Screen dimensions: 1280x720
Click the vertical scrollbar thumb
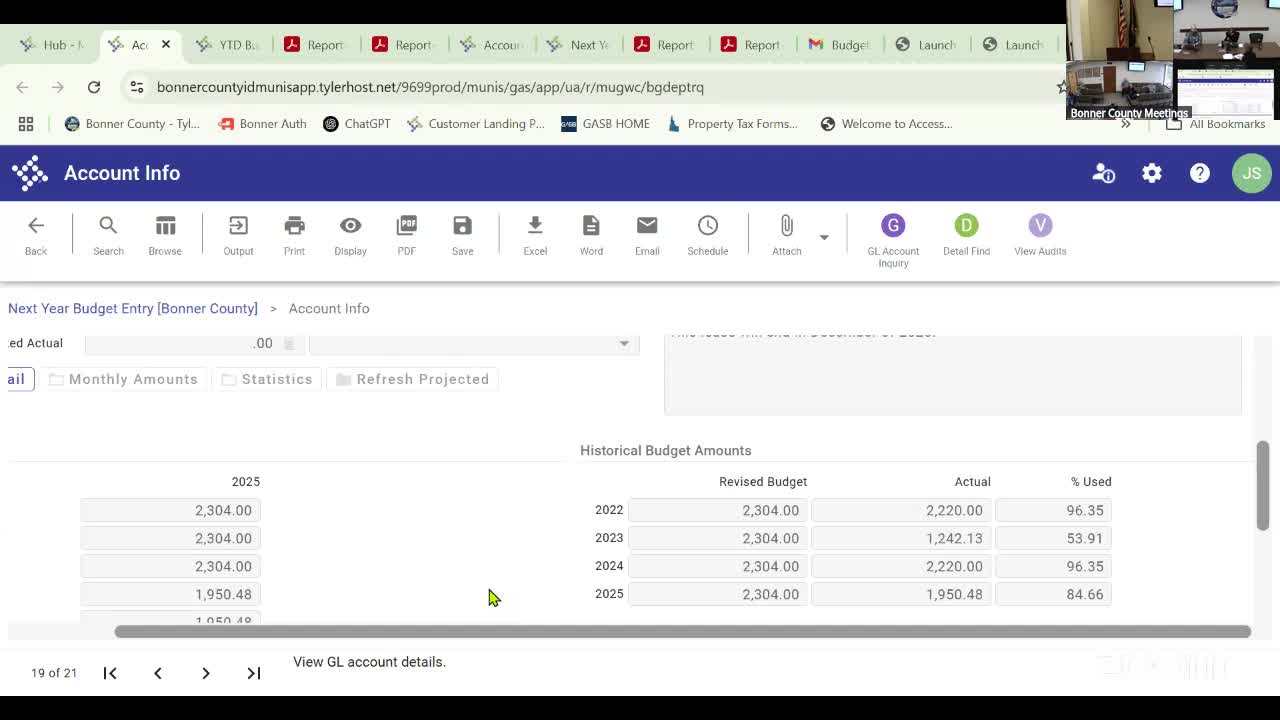click(x=1263, y=485)
